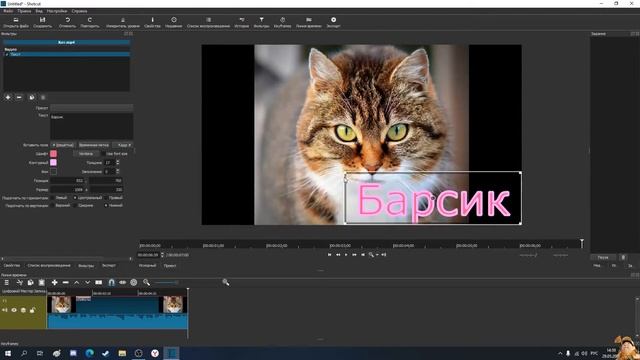Open the Settings menu
640x360 pixels.
click(57, 11)
